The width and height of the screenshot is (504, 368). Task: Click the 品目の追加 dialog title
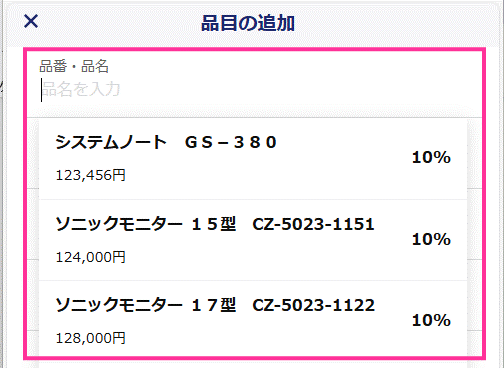[248, 23]
